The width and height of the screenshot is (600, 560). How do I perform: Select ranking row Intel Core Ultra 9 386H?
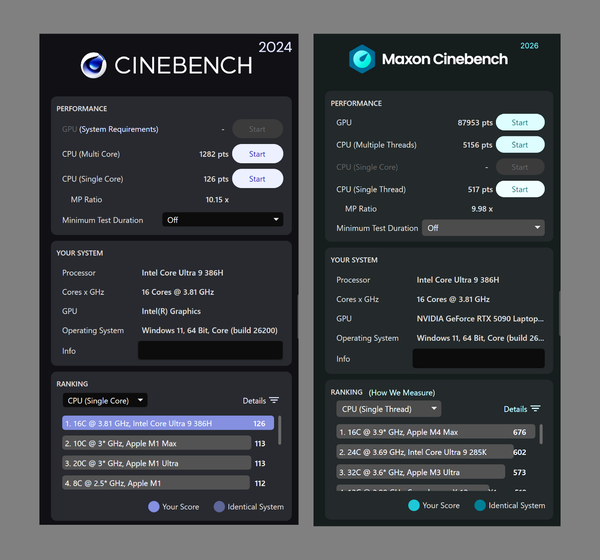tap(168, 423)
